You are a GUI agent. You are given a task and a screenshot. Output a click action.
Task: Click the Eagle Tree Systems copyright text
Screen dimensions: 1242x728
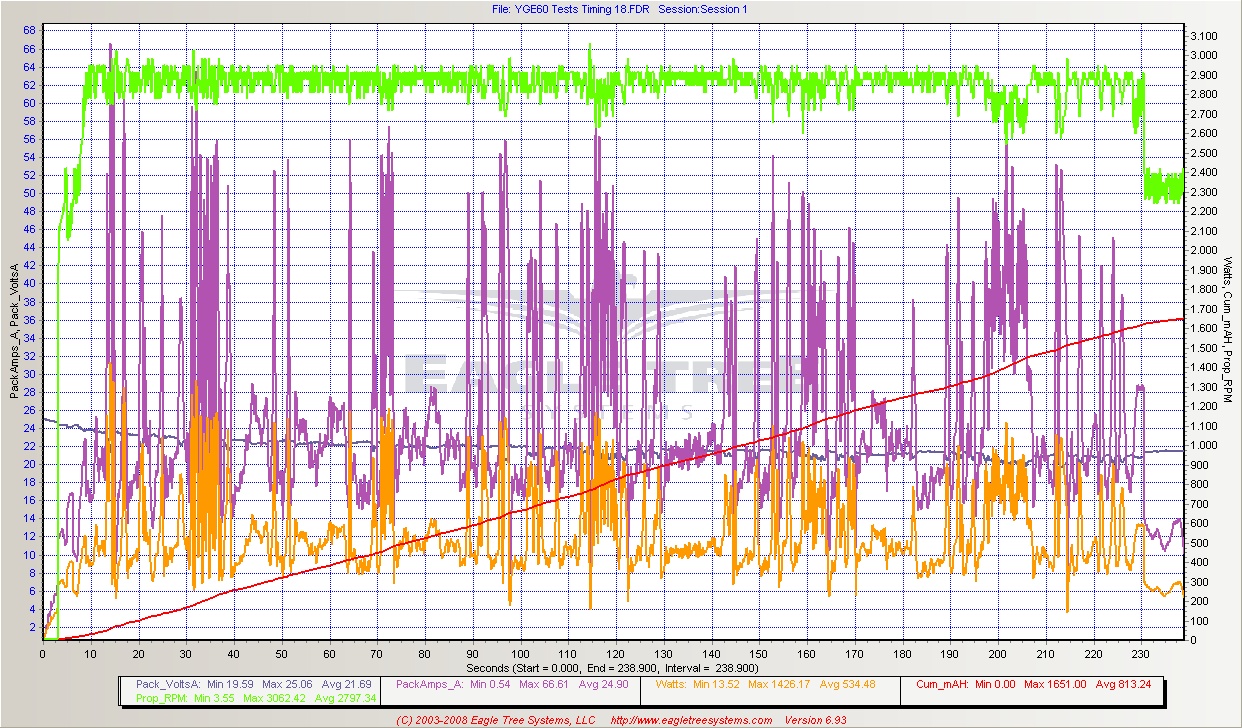(495, 720)
